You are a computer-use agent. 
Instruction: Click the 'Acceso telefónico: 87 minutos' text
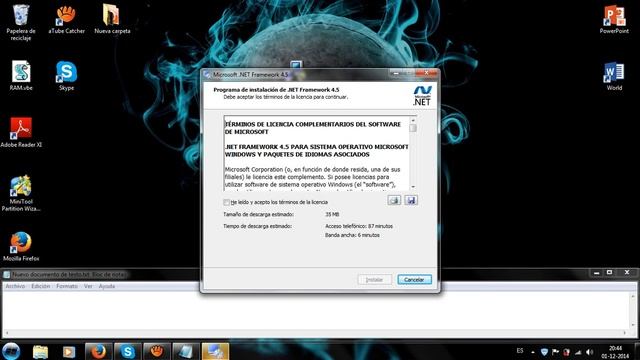tap(359, 226)
